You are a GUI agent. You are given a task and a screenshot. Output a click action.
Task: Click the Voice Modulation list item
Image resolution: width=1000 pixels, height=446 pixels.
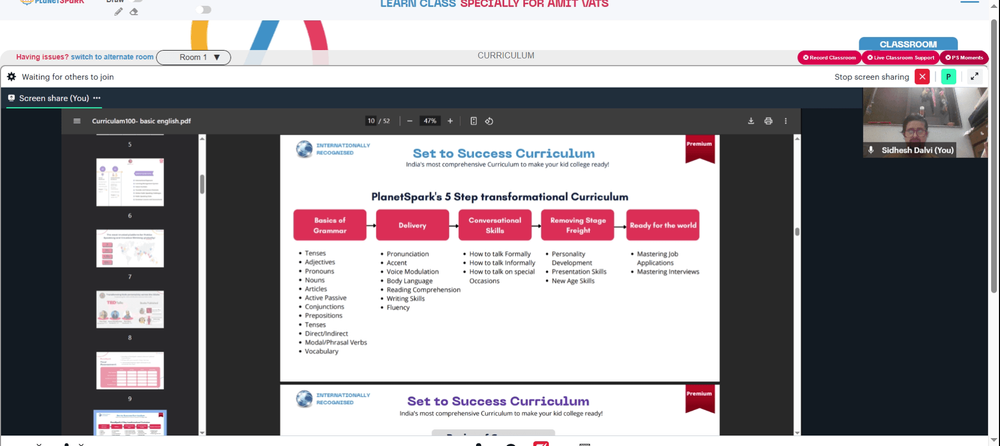tap(413, 272)
